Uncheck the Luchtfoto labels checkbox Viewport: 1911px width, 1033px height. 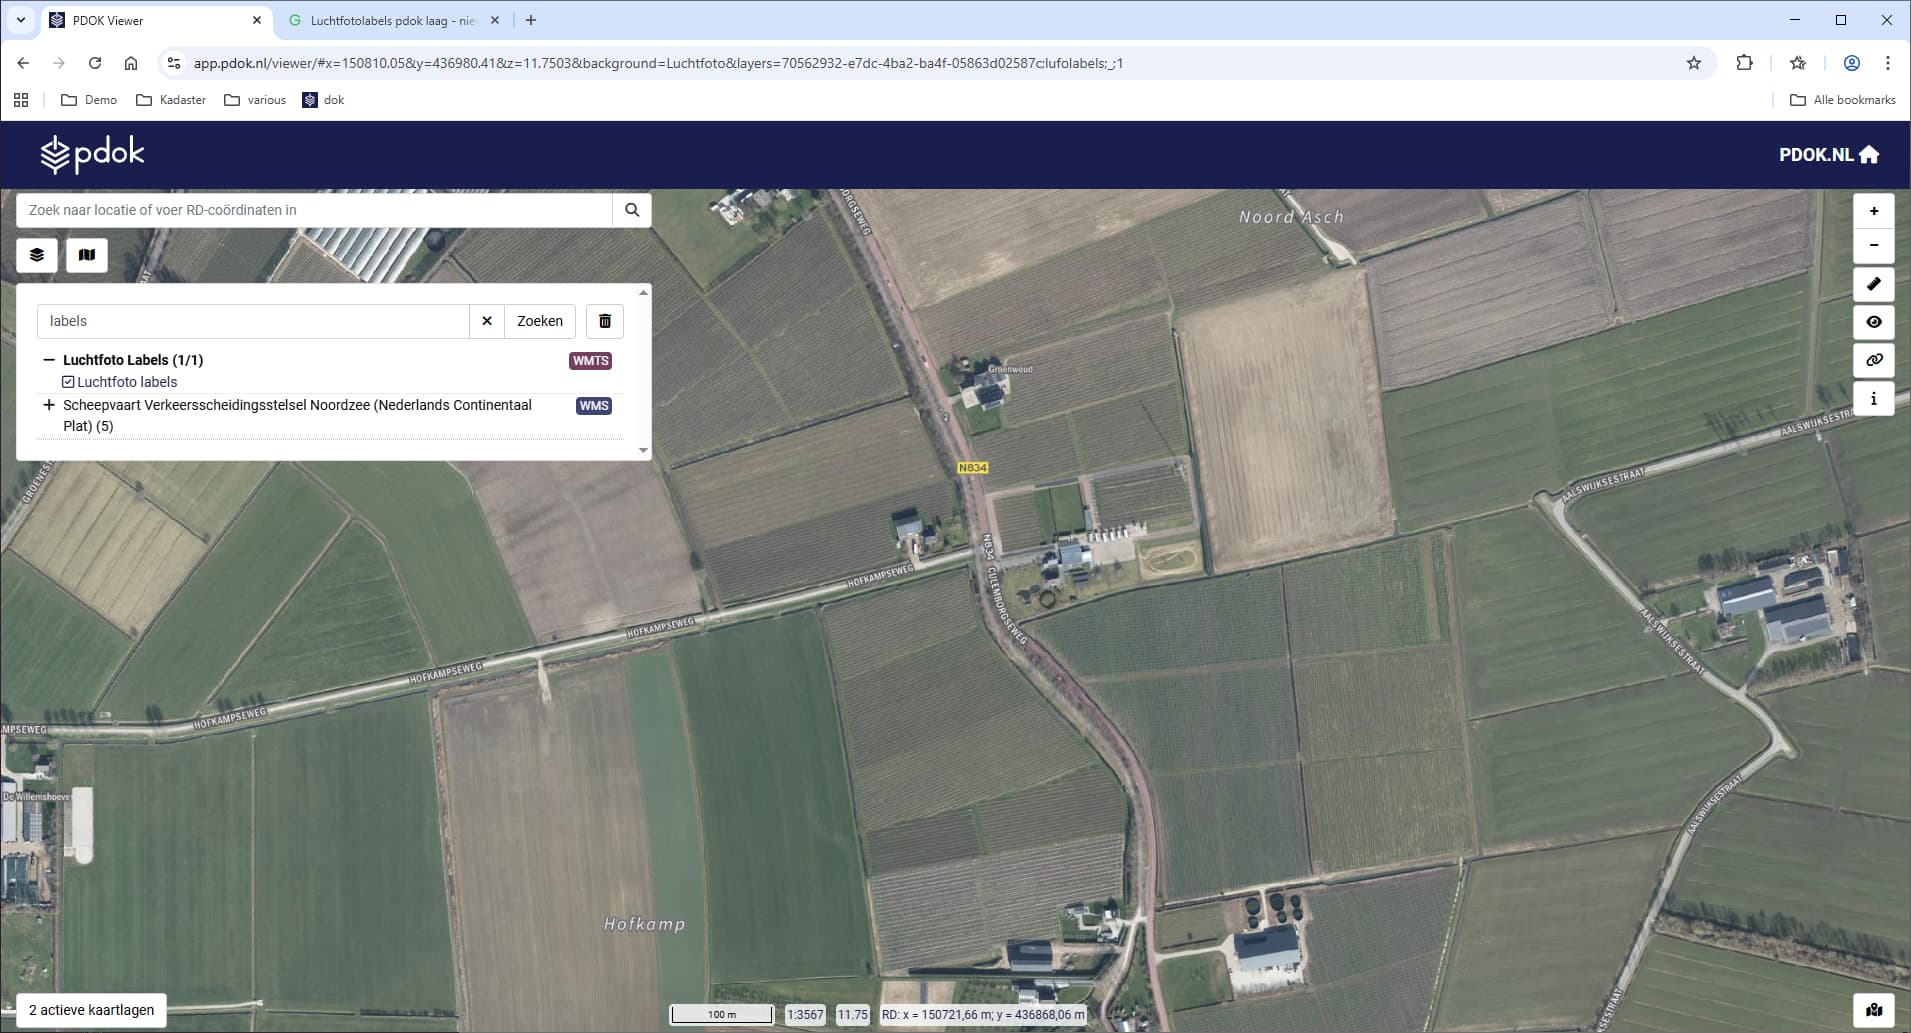coord(68,382)
